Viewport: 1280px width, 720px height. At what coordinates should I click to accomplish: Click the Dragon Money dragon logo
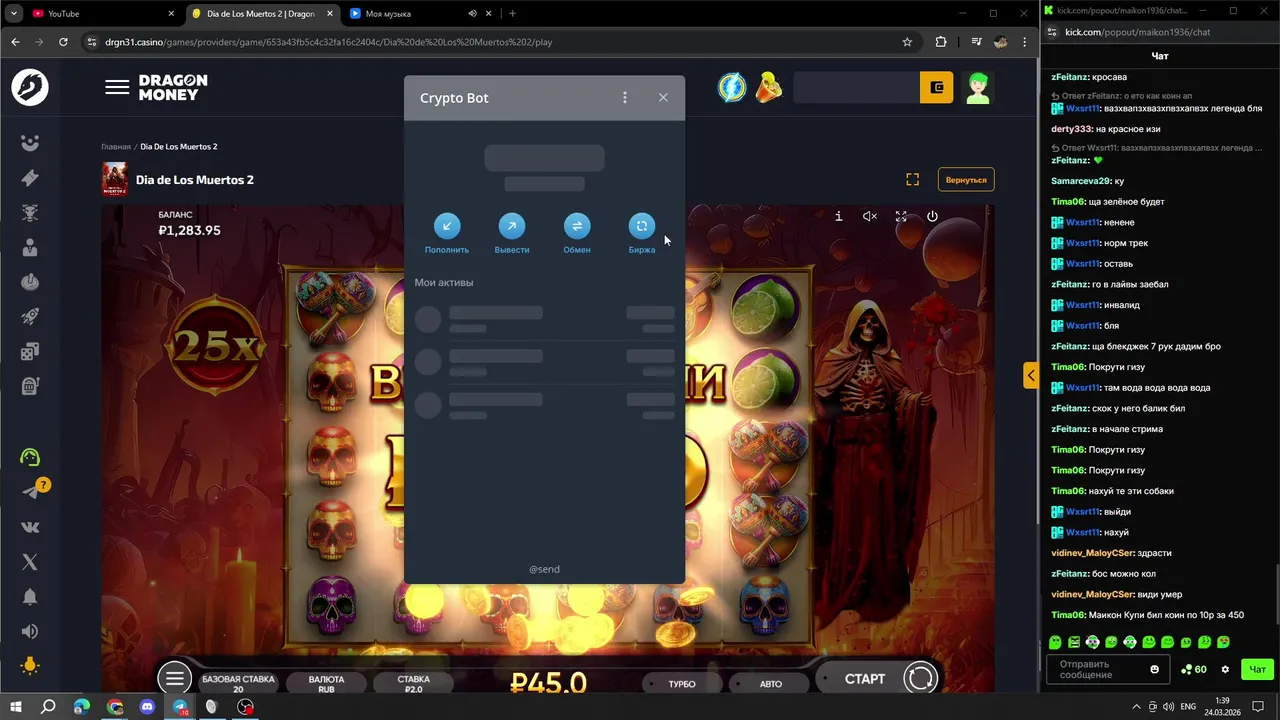tap(30, 88)
